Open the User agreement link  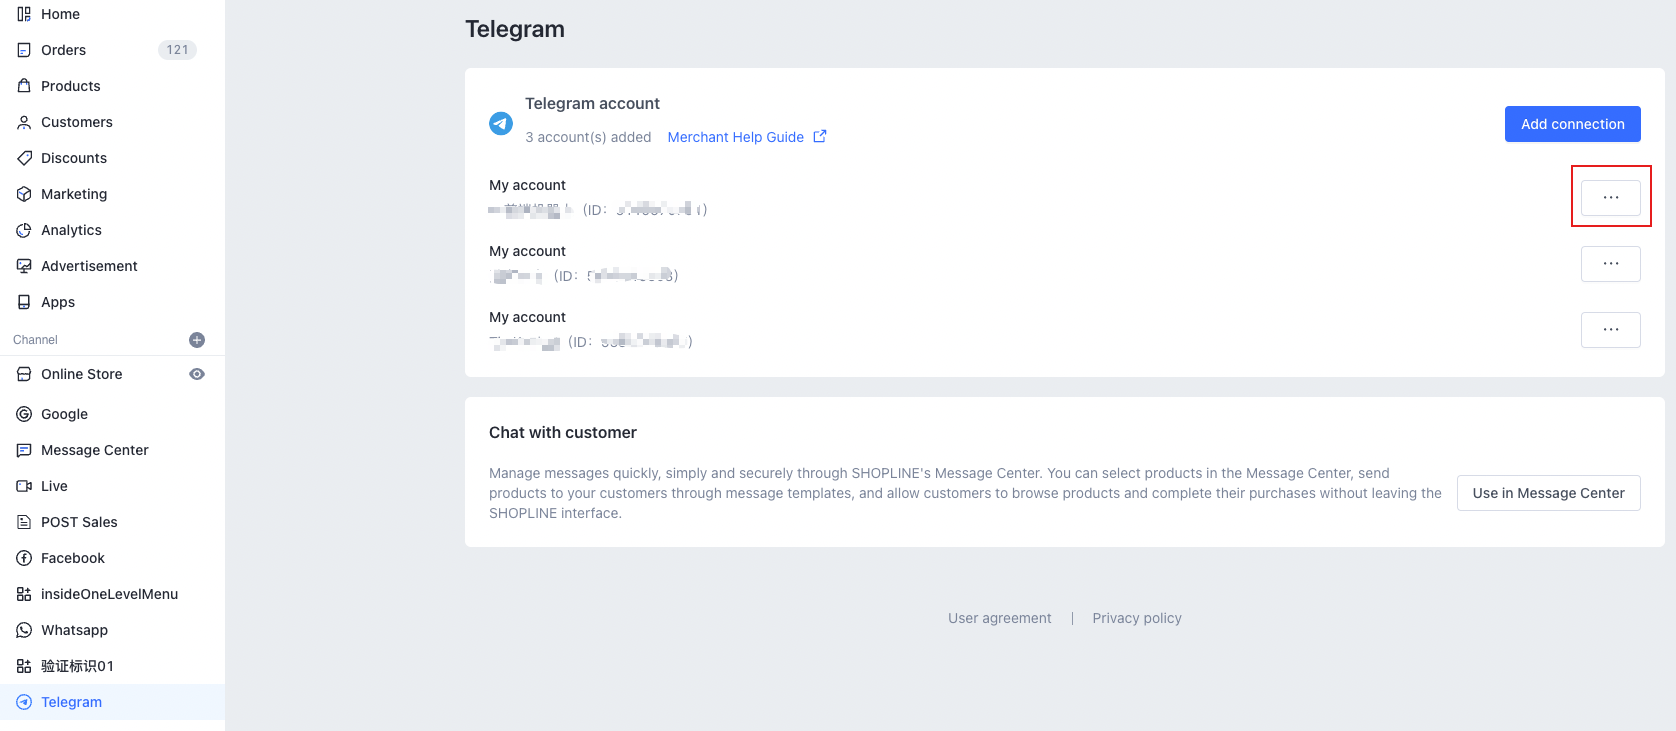click(999, 618)
